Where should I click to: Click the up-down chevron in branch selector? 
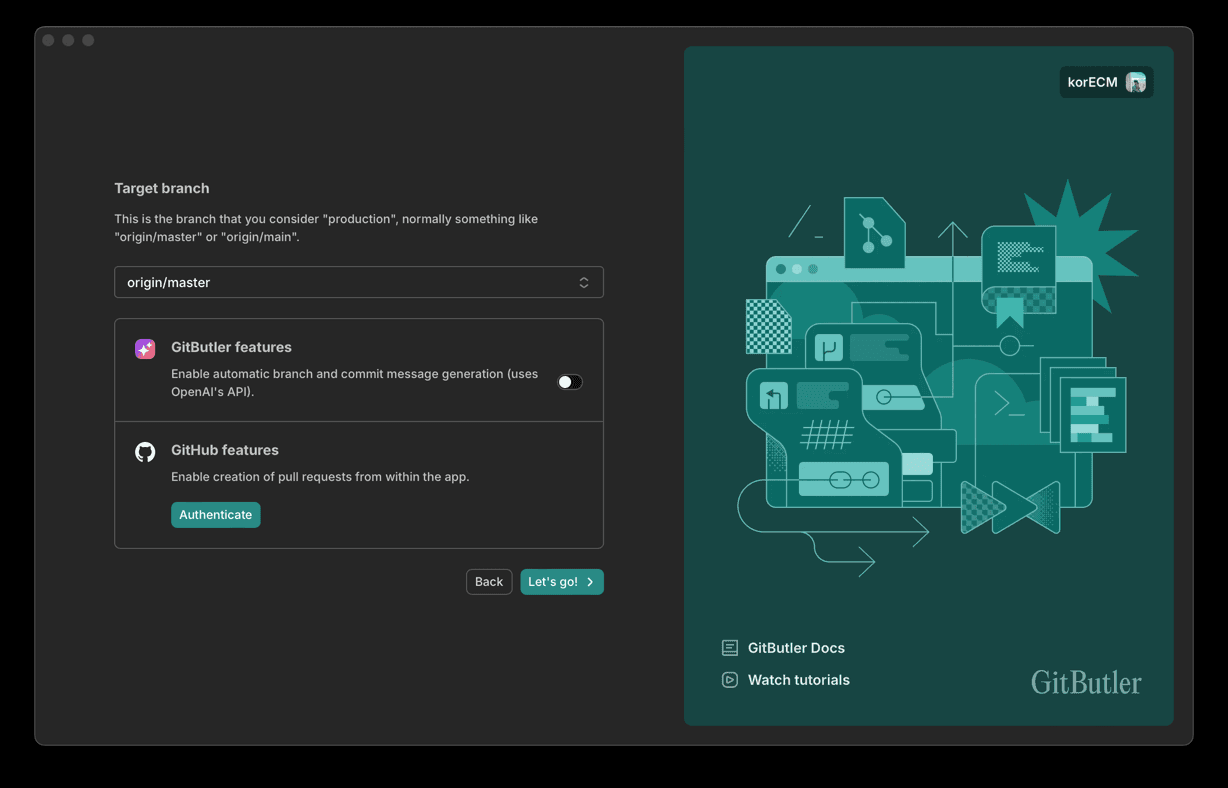pyautogui.click(x=584, y=283)
